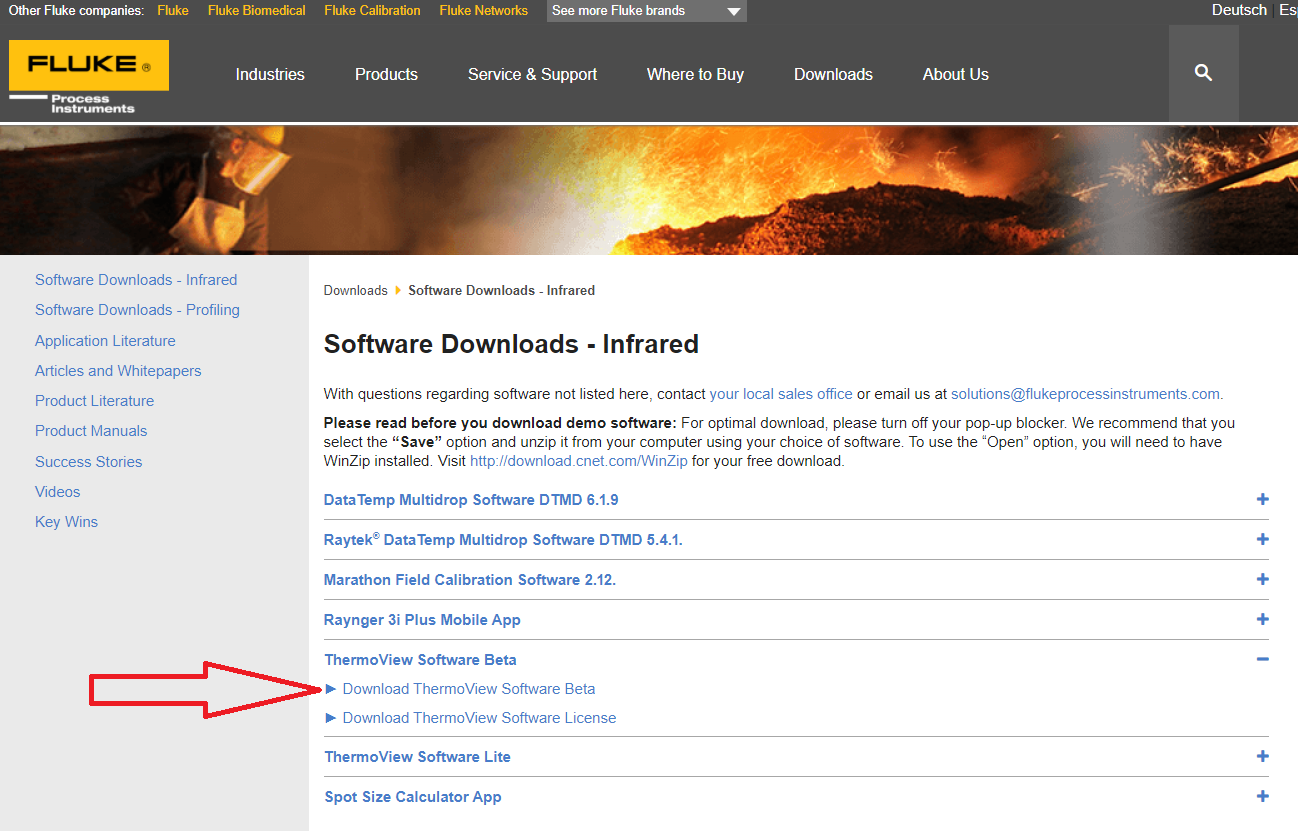Go to Software Downloads - Infrared sidebar link
Image resolution: width=1298 pixels, height=833 pixels.
(136, 280)
